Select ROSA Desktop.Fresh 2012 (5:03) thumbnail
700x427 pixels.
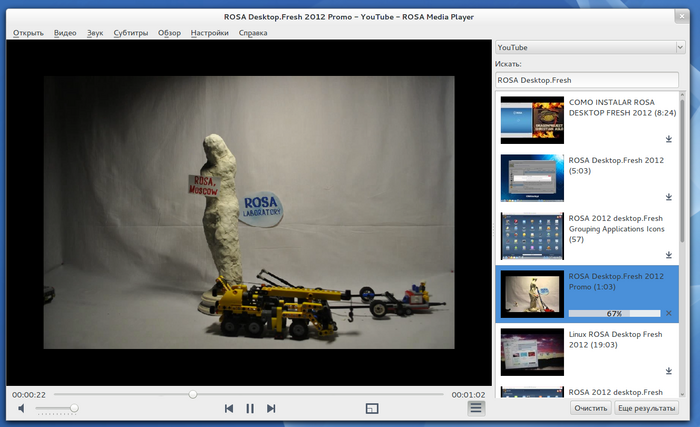point(532,178)
